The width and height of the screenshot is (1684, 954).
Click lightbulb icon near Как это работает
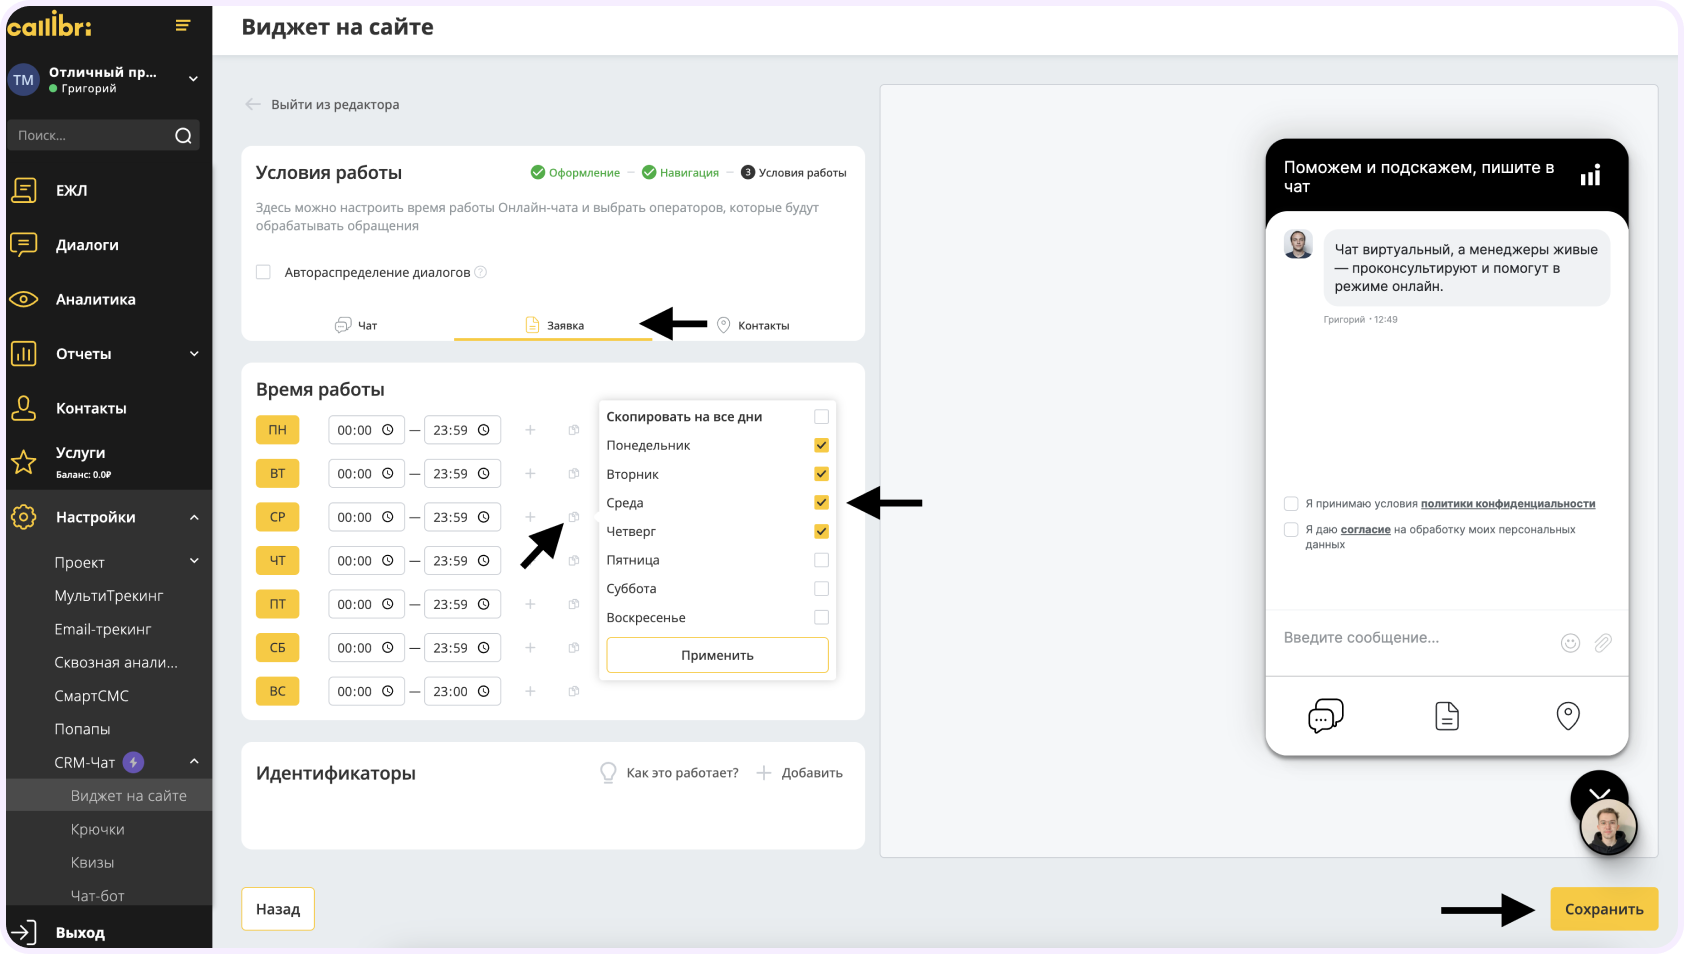coord(608,773)
